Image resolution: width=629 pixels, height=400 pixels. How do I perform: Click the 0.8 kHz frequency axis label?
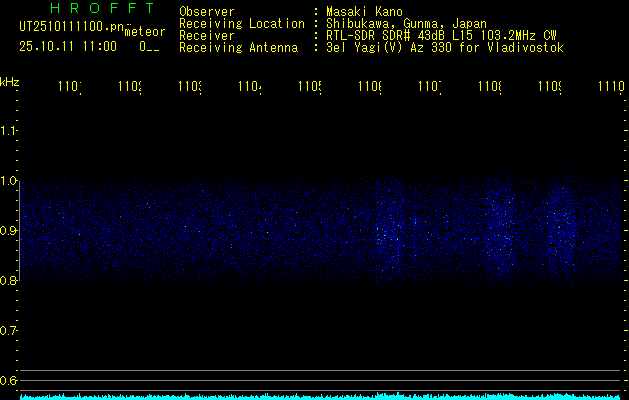coord(10,281)
